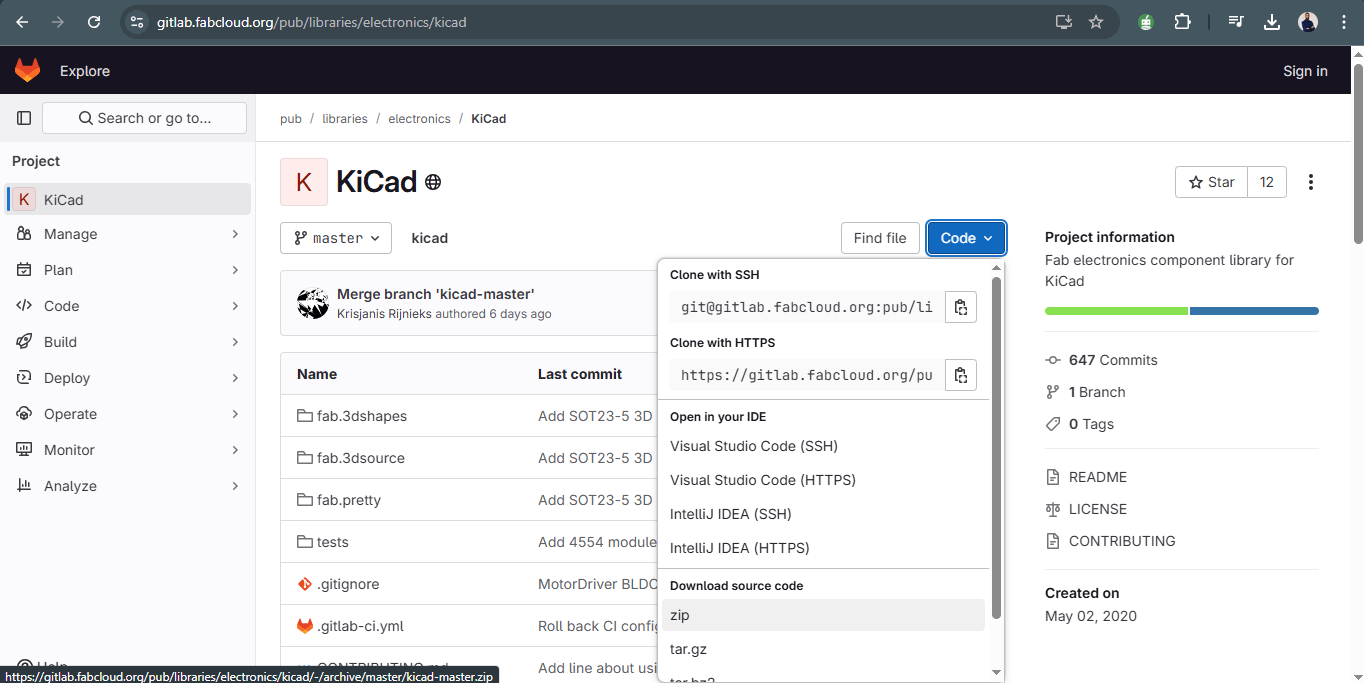The width and height of the screenshot is (1364, 683).
Task: Open the 0 Tags link
Action: coord(1091,424)
